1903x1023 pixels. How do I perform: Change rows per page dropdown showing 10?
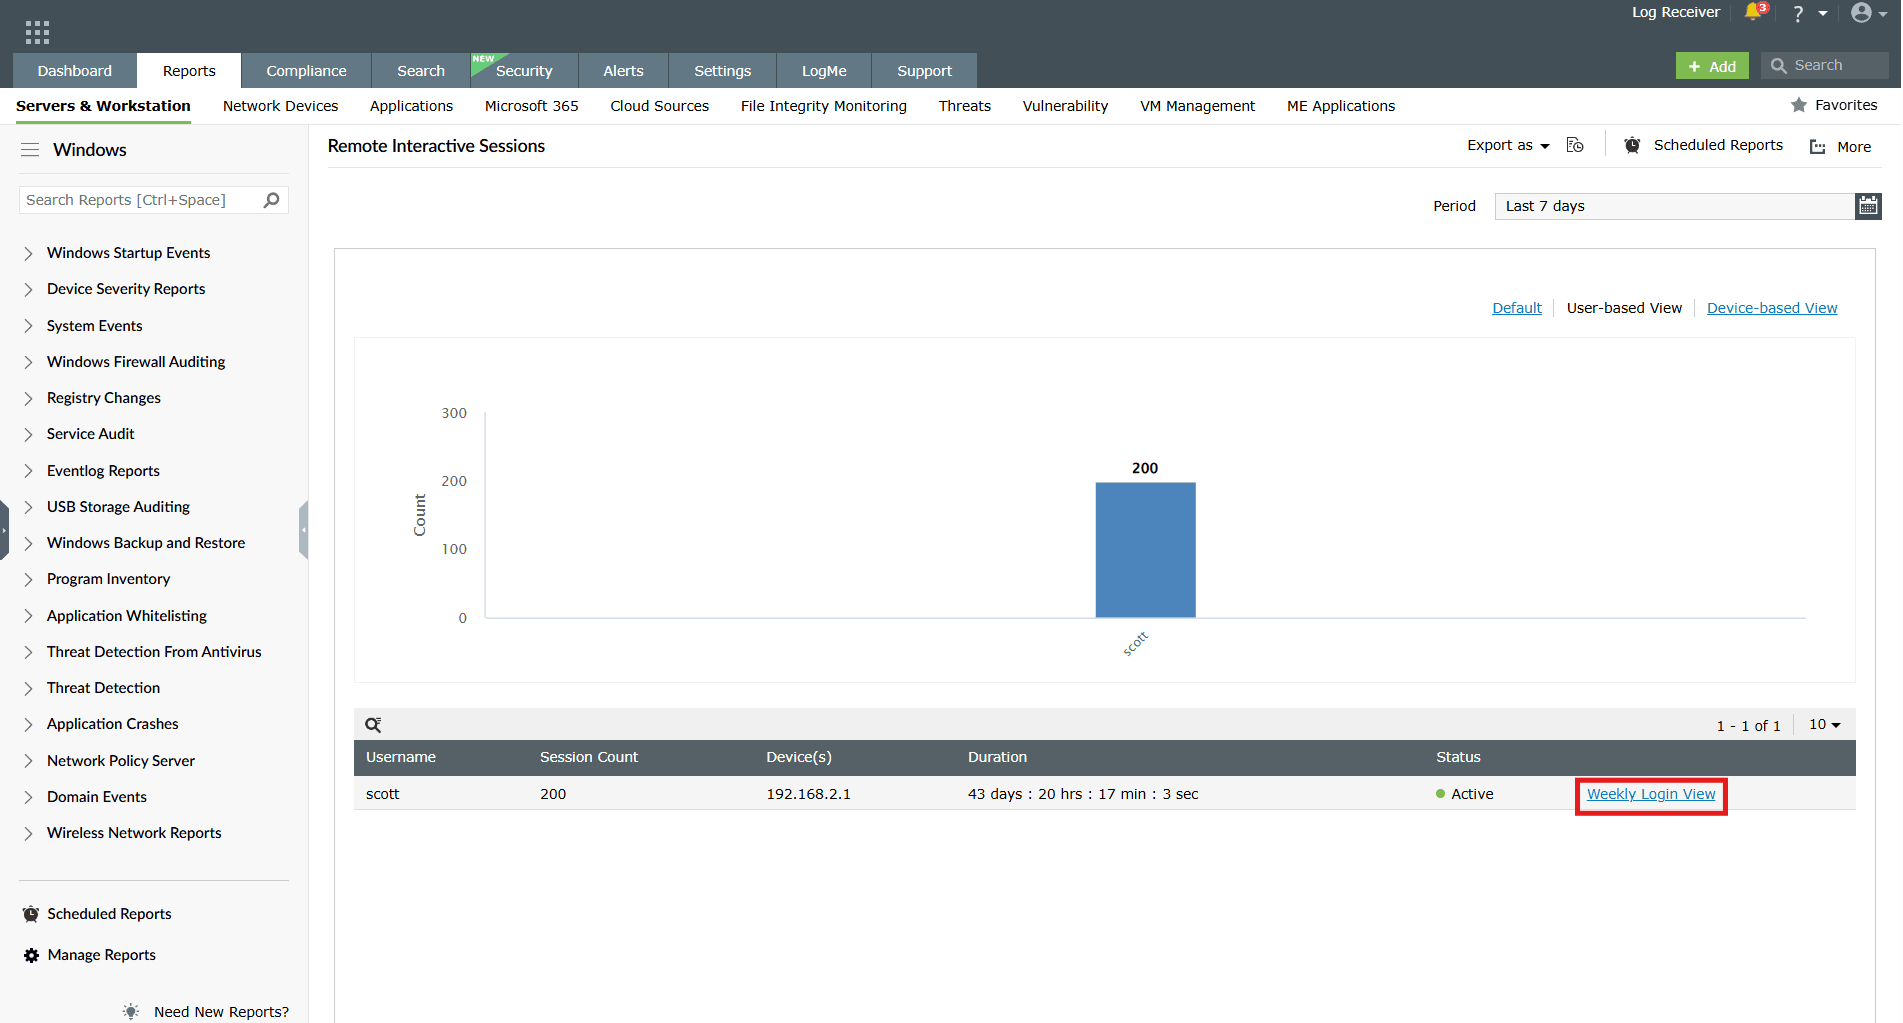pyautogui.click(x=1825, y=724)
